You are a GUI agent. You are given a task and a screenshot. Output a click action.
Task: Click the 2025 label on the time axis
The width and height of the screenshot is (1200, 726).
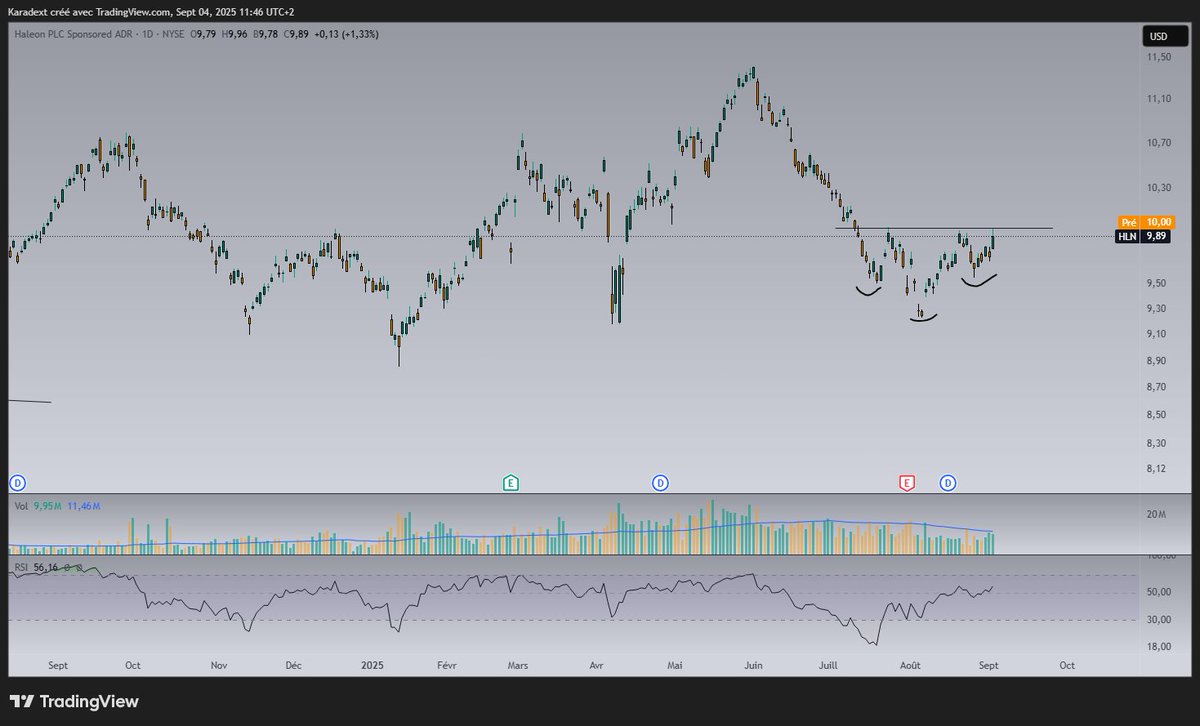[x=372, y=665]
